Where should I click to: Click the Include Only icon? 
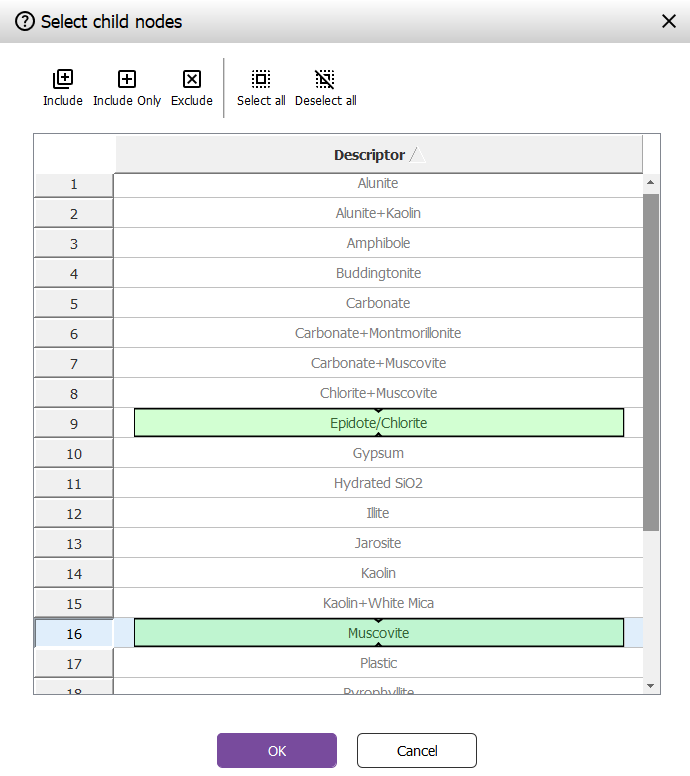127,80
